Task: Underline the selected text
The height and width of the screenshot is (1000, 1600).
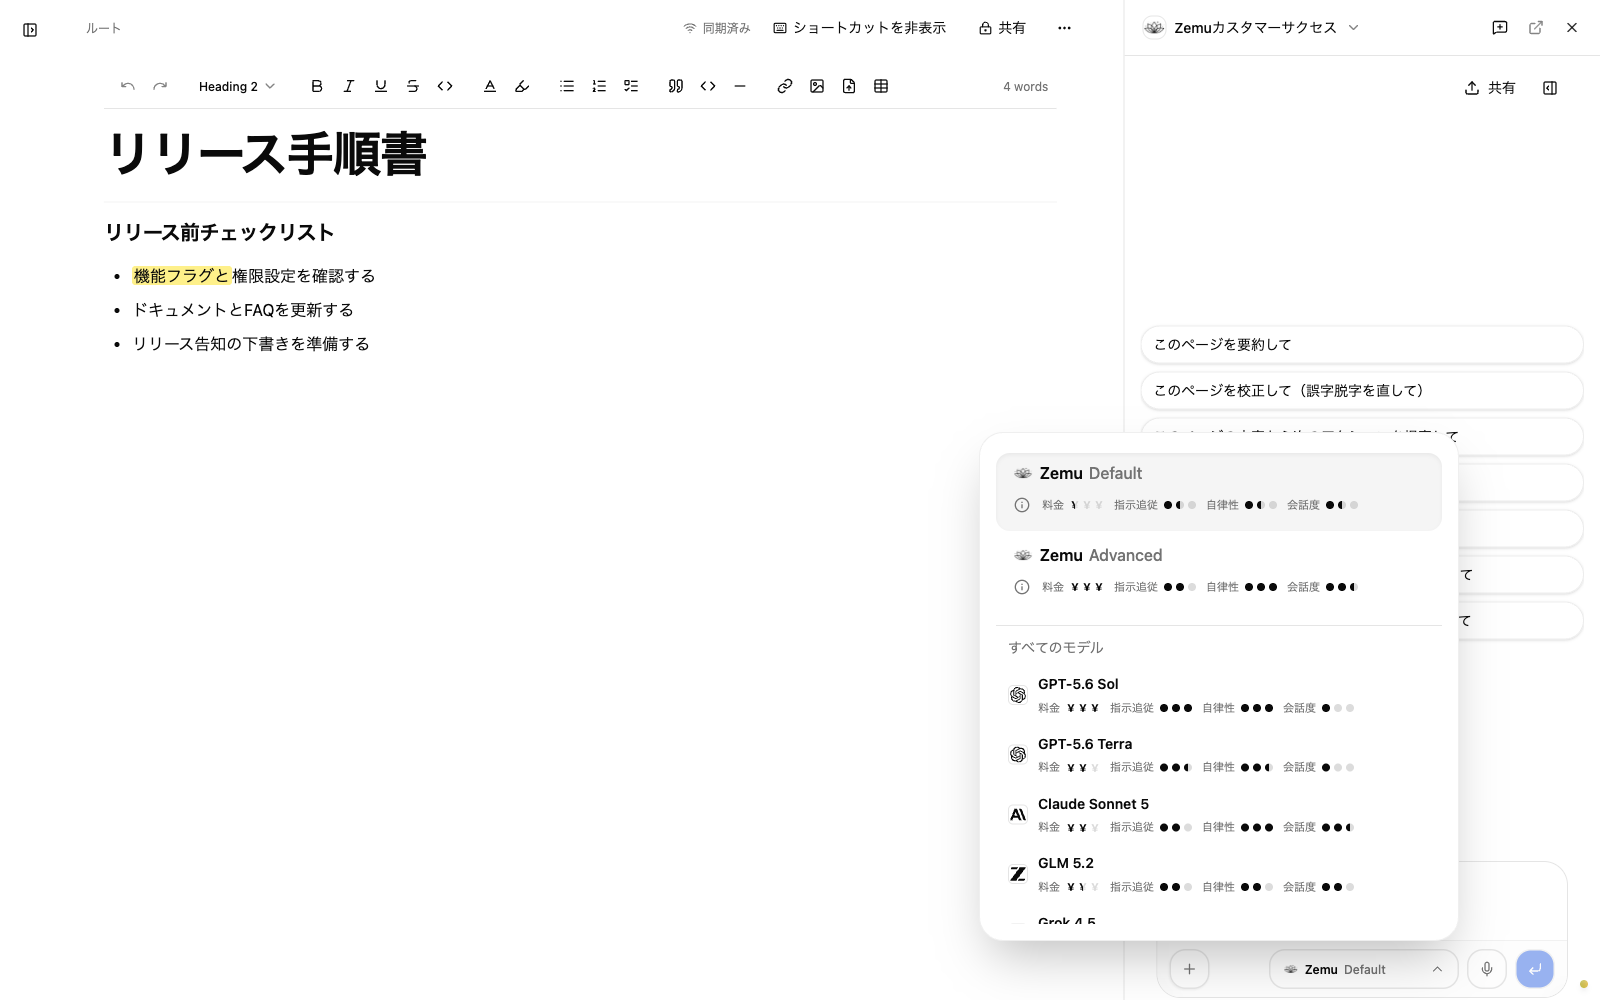Action: click(x=381, y=86)
